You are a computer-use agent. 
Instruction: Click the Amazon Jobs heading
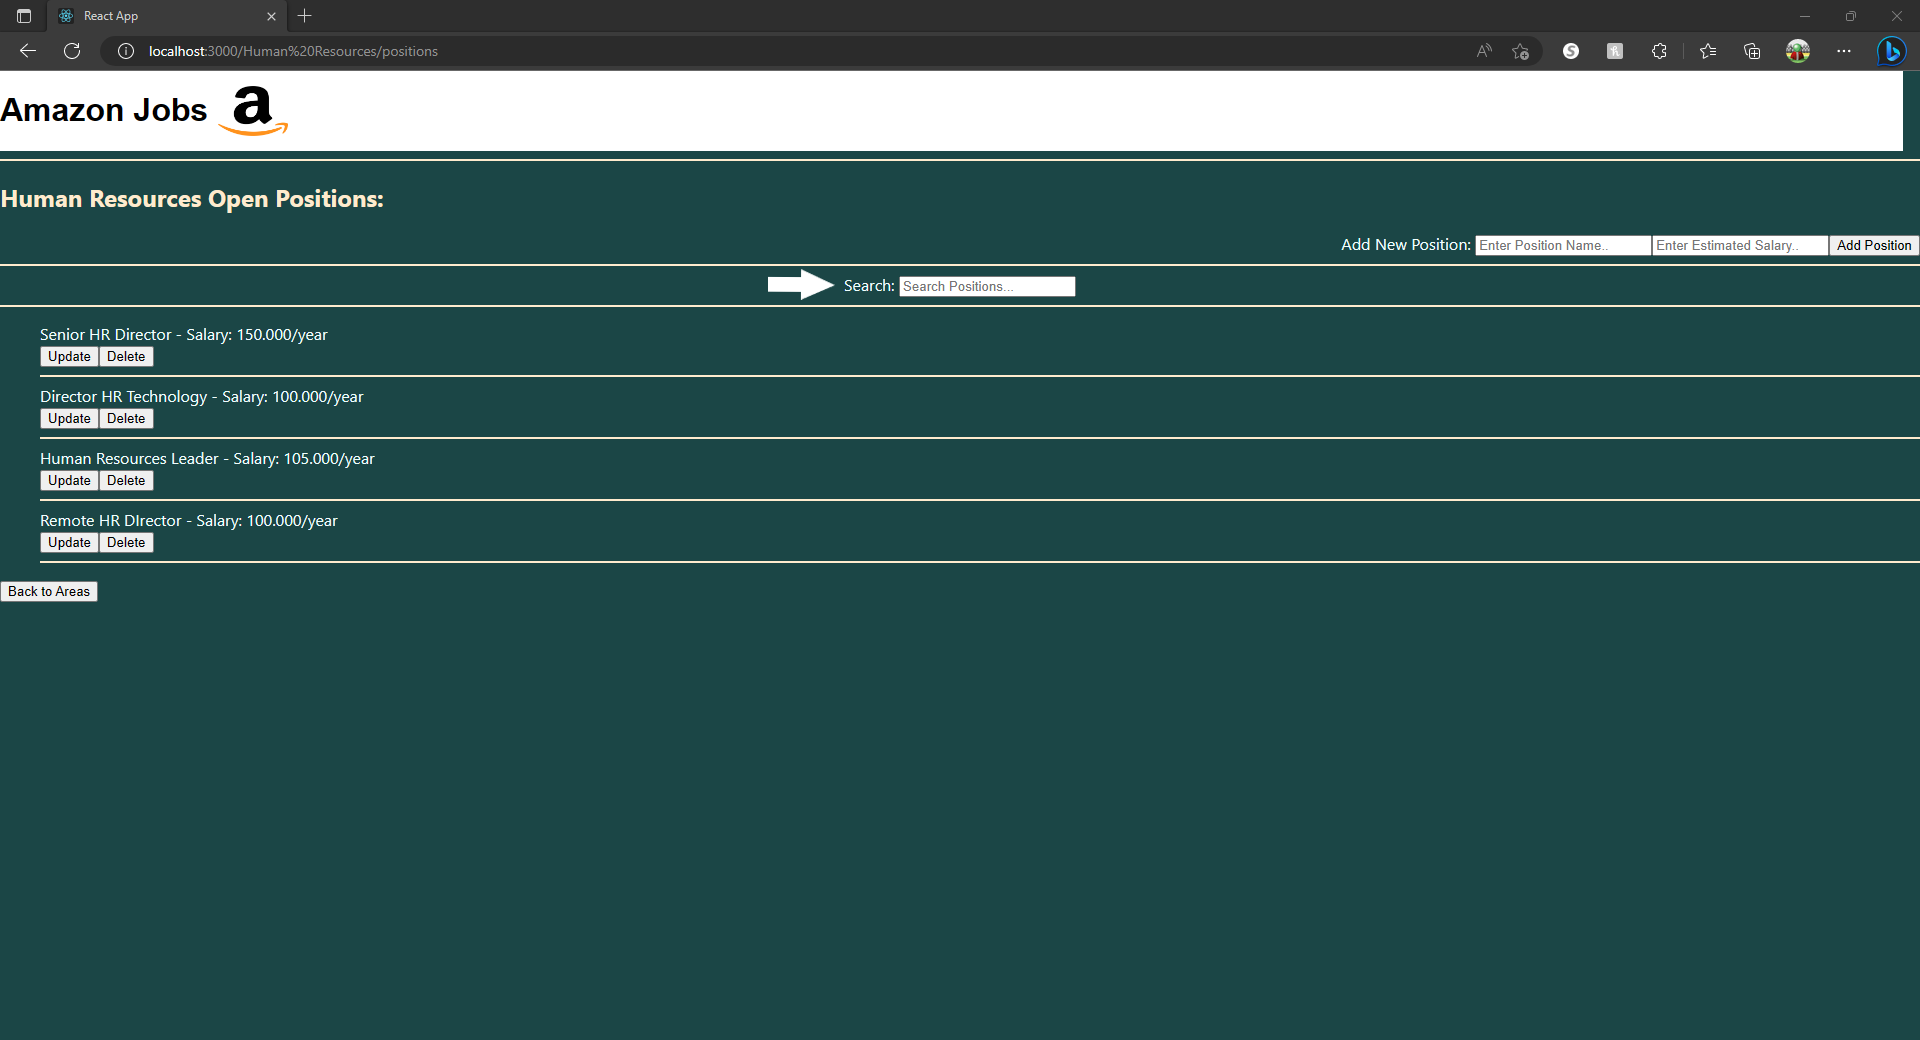pyautogui.click(x=104, y=110)
